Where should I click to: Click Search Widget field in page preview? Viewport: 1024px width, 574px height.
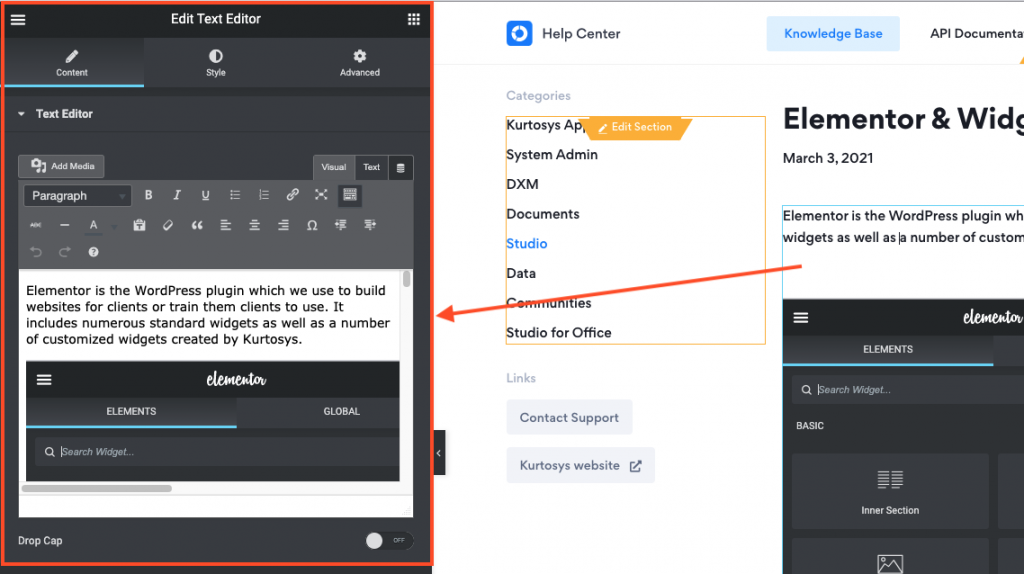click(908, 390)
